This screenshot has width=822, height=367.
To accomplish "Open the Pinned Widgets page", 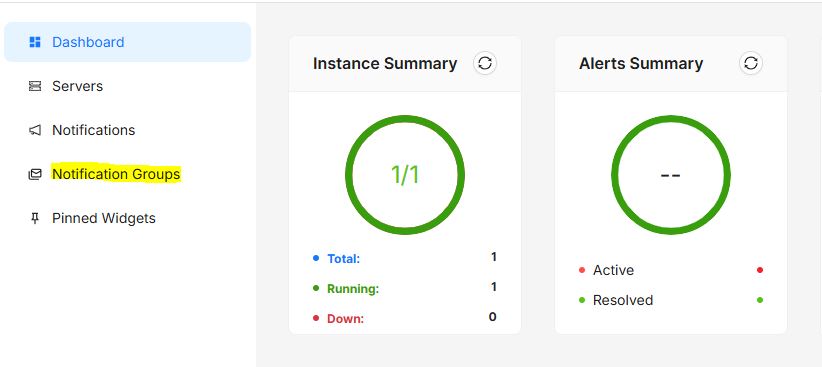I will (104, 218).
